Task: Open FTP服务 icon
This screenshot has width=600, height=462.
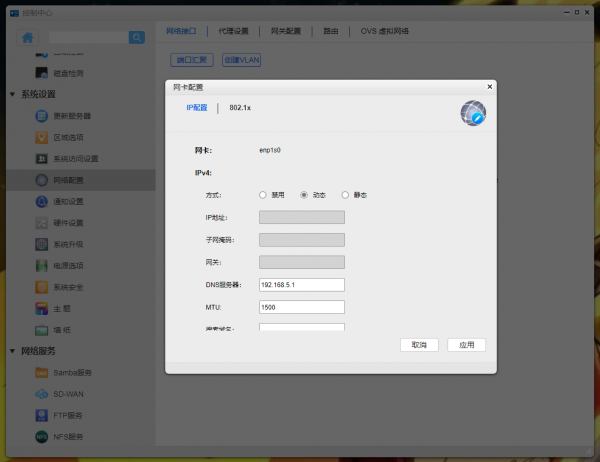Action: click(x=41, y=415)
